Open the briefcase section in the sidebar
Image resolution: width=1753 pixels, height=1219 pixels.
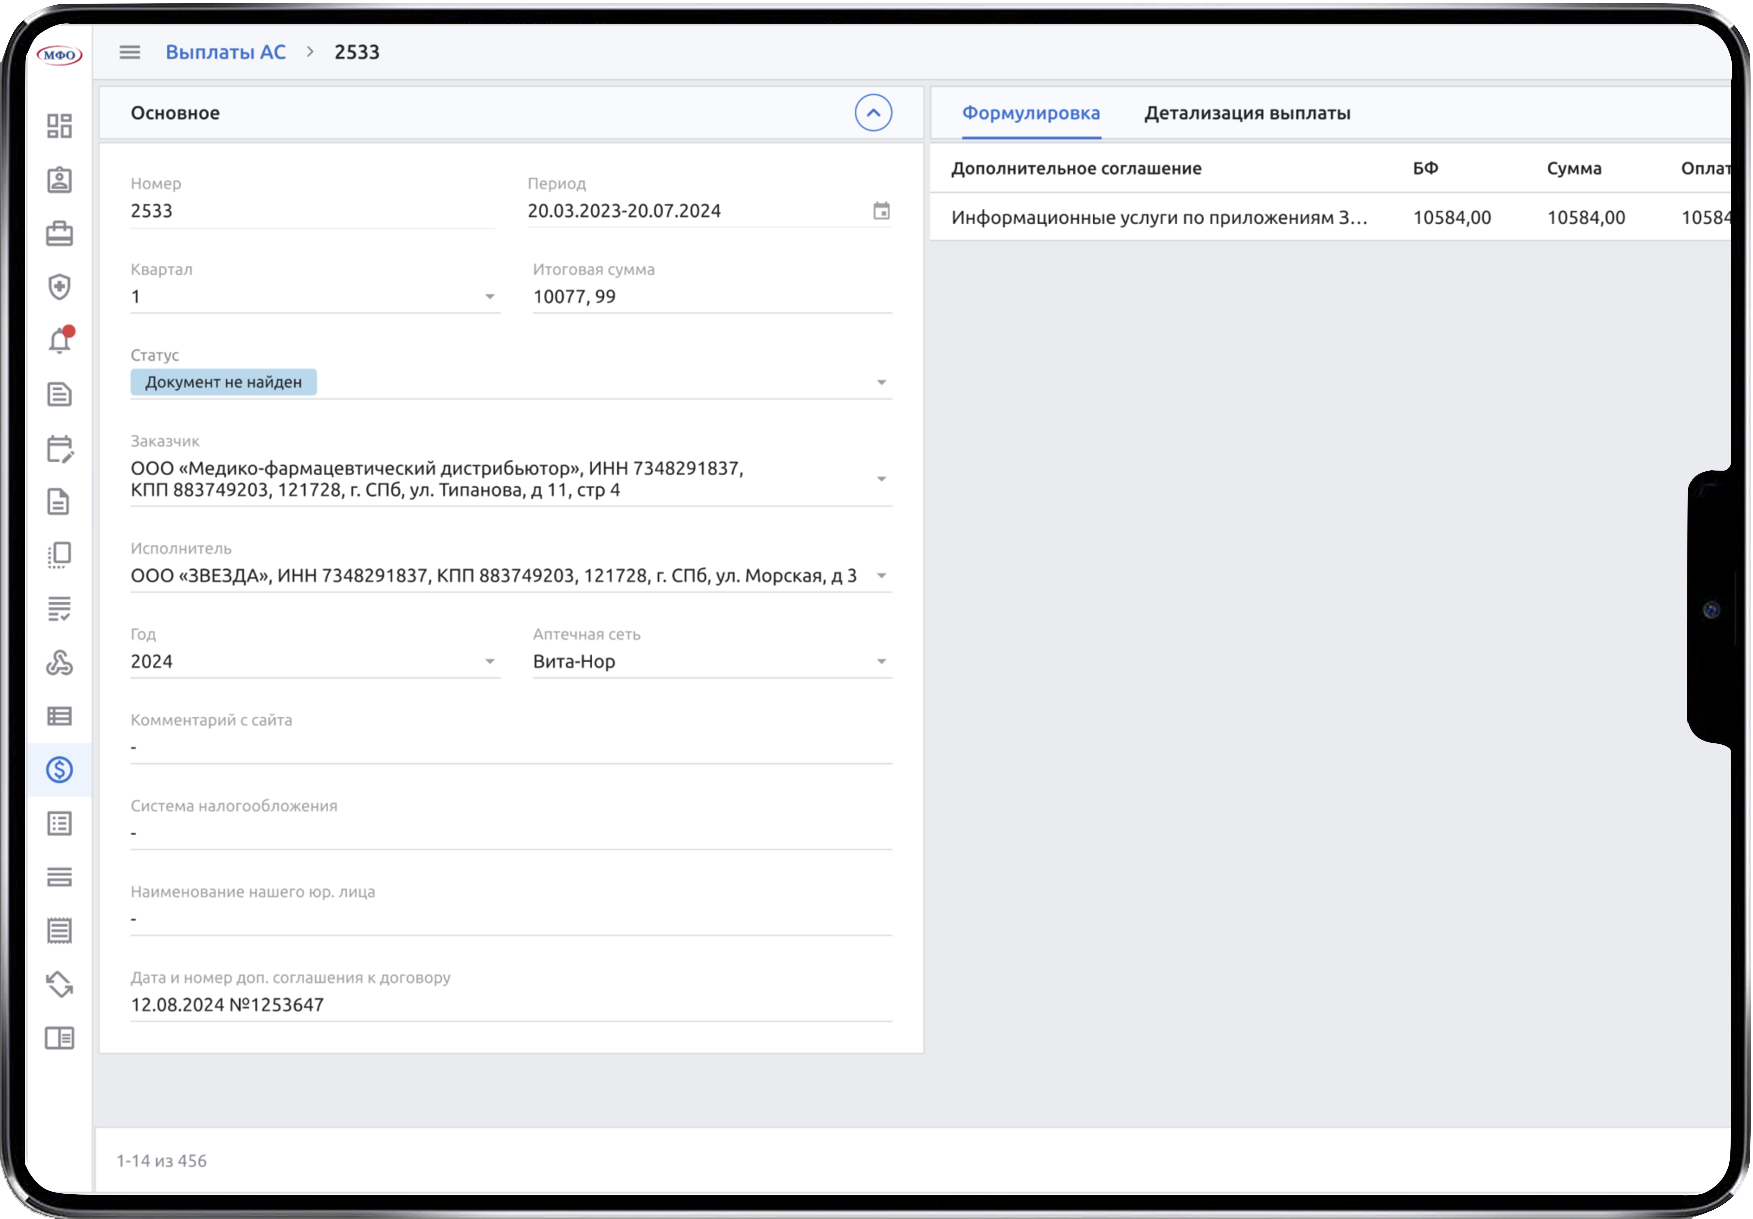coord(60,234)
